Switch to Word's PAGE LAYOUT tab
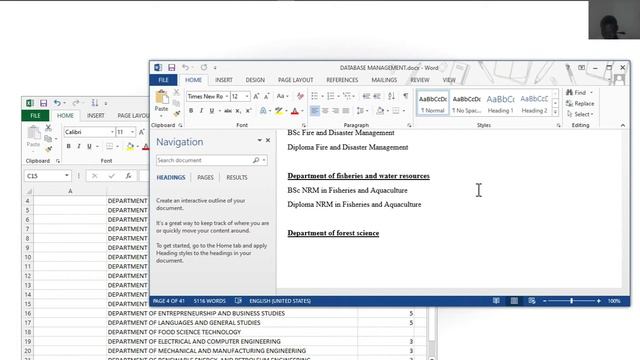 pyautogui.click(x=296, y=80)
